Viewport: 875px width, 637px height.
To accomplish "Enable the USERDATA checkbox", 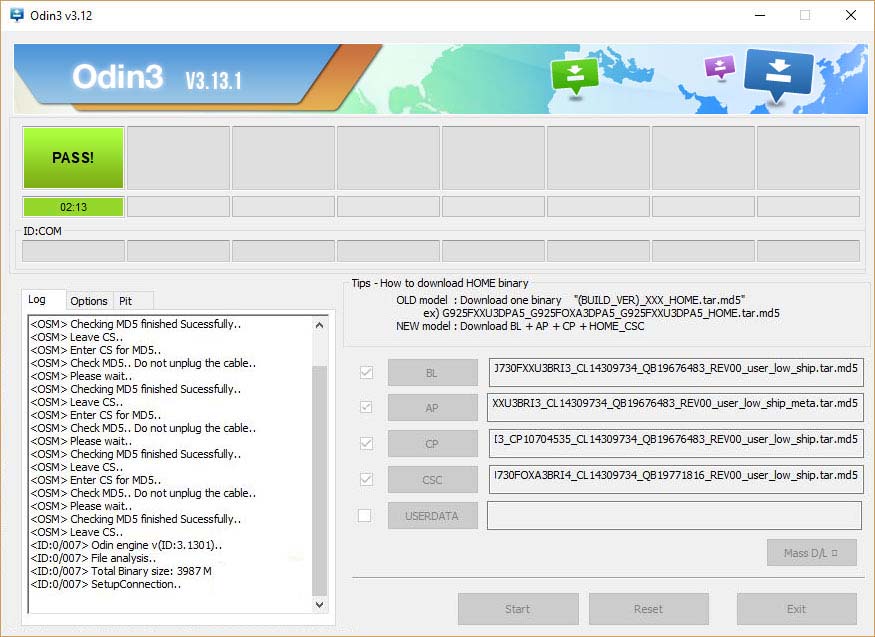I will [366, 515].
